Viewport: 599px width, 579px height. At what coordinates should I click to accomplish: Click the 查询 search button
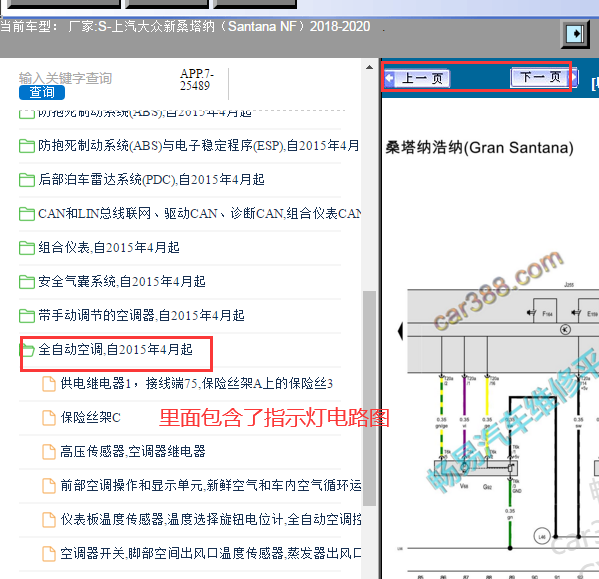click(x=42, y=92)
